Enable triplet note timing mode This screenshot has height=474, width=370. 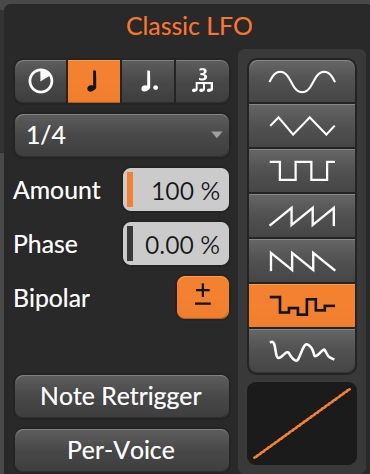202,81
